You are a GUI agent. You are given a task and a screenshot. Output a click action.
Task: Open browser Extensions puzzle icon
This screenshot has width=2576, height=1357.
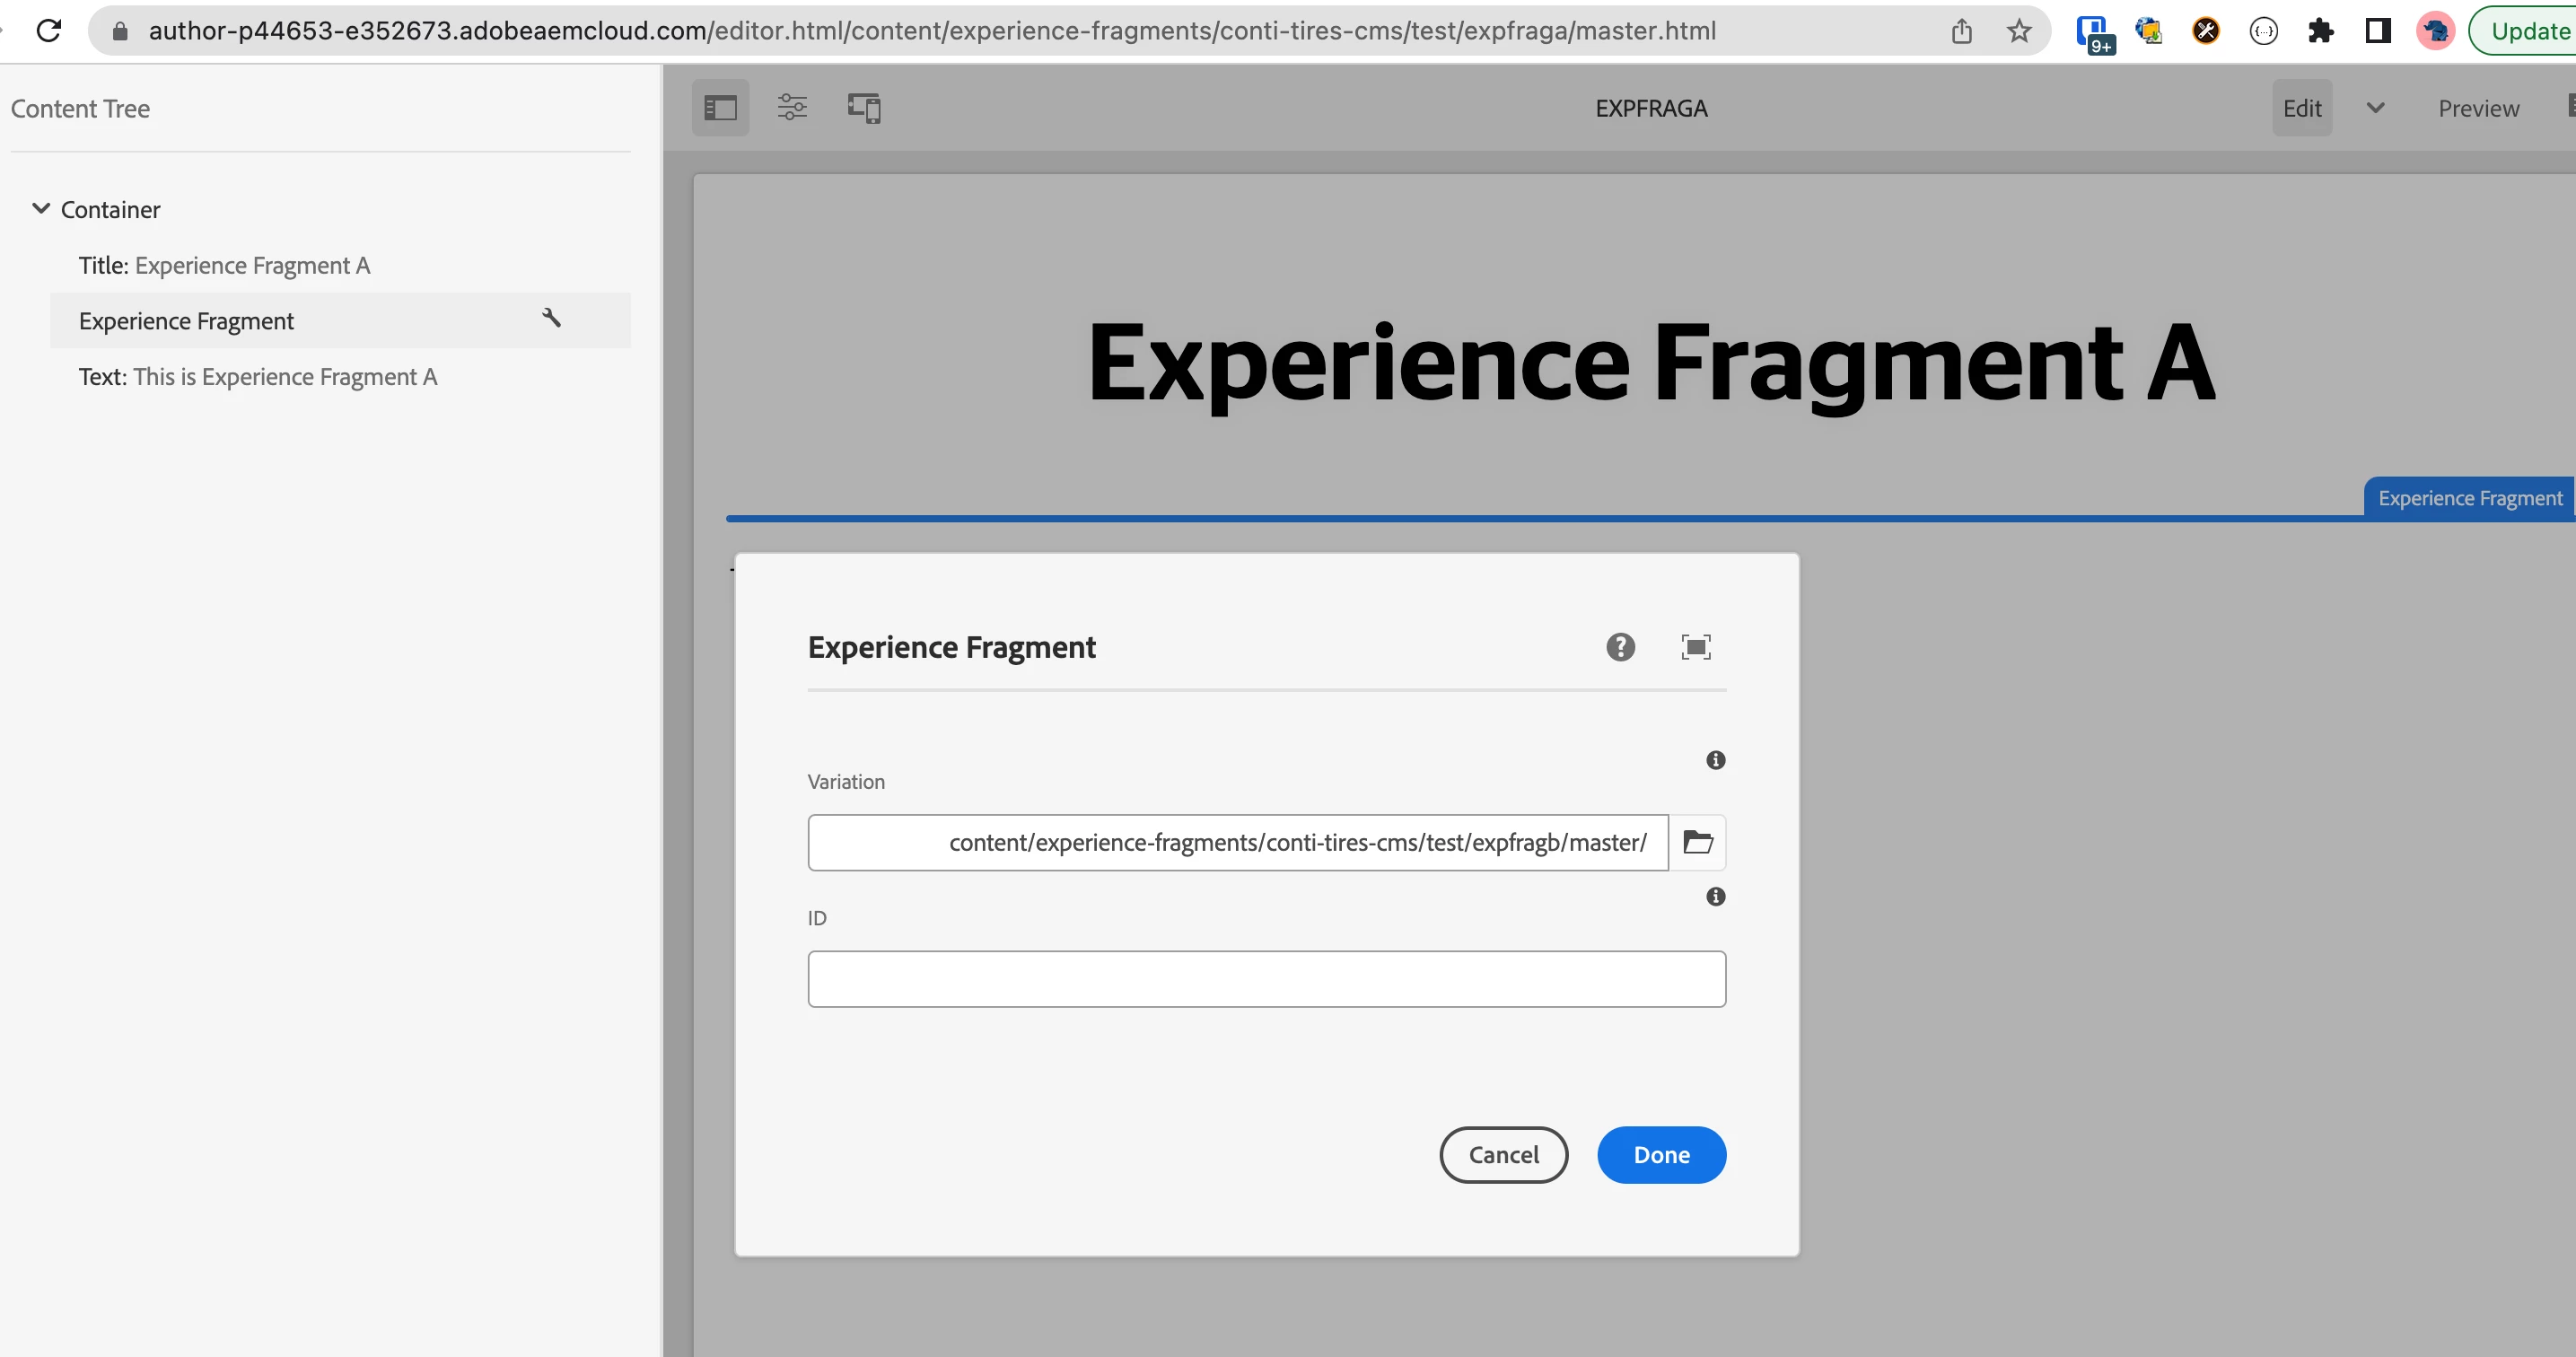[2320, 31]
